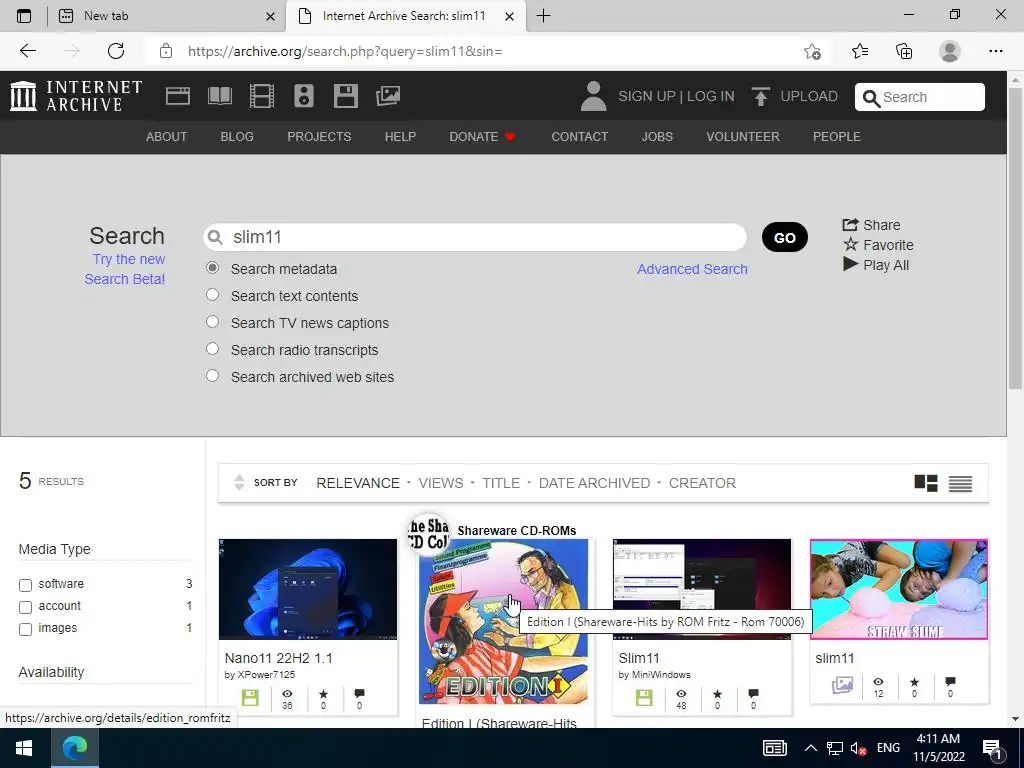Open Advanced Search link

pos(692,269)
